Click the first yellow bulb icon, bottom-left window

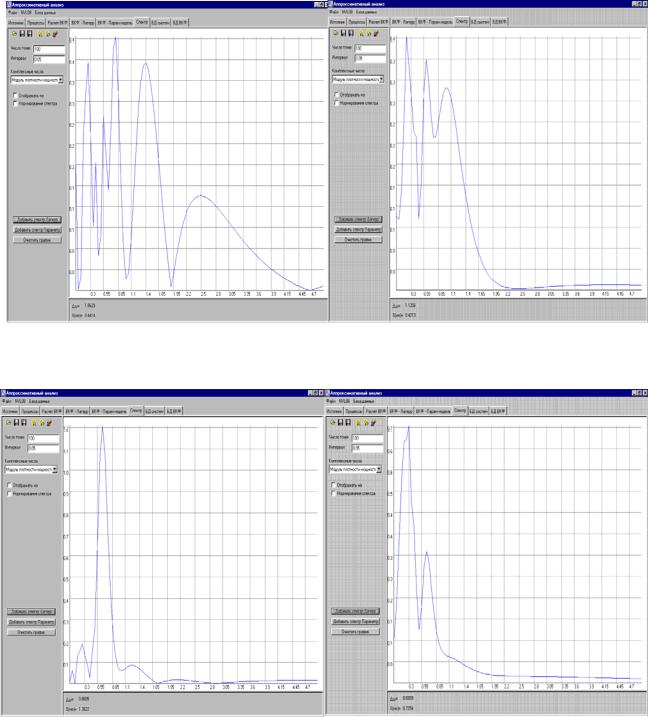coord(34,423)
